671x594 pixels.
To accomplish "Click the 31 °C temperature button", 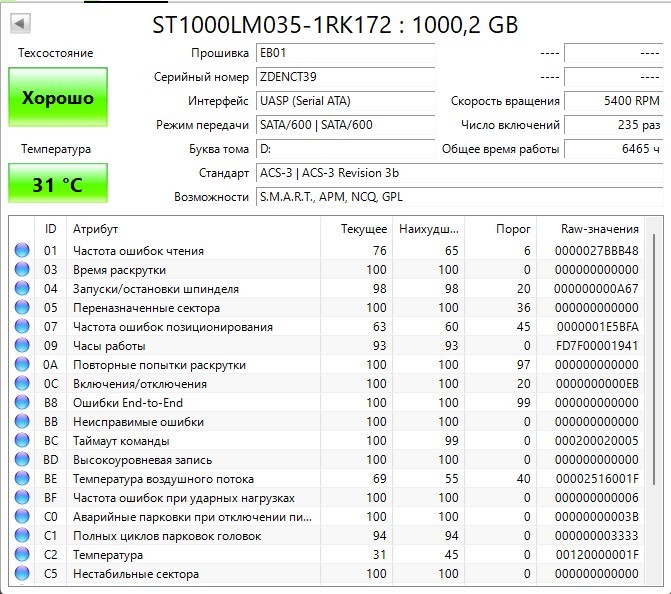I will (58, 183).
